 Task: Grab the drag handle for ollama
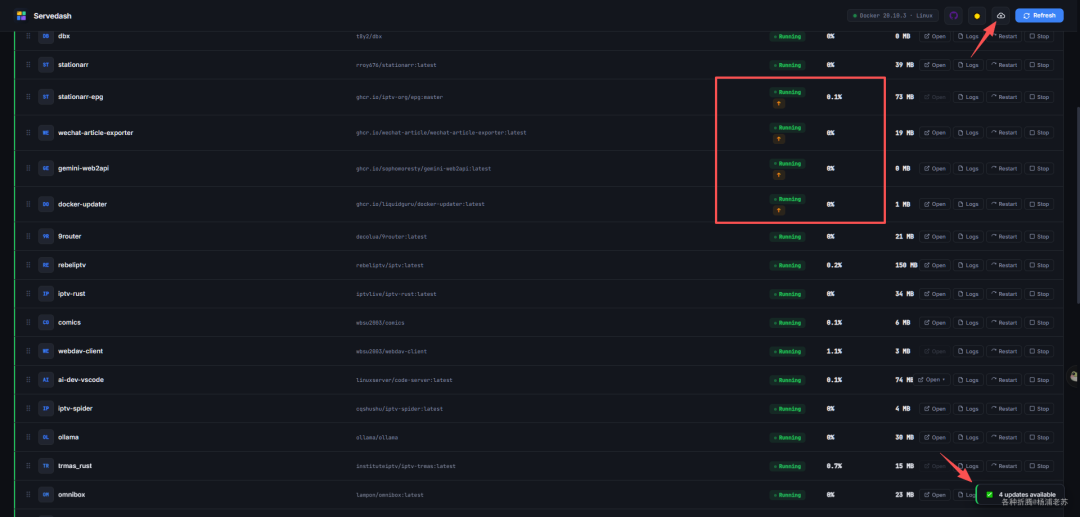click(28, 437)
